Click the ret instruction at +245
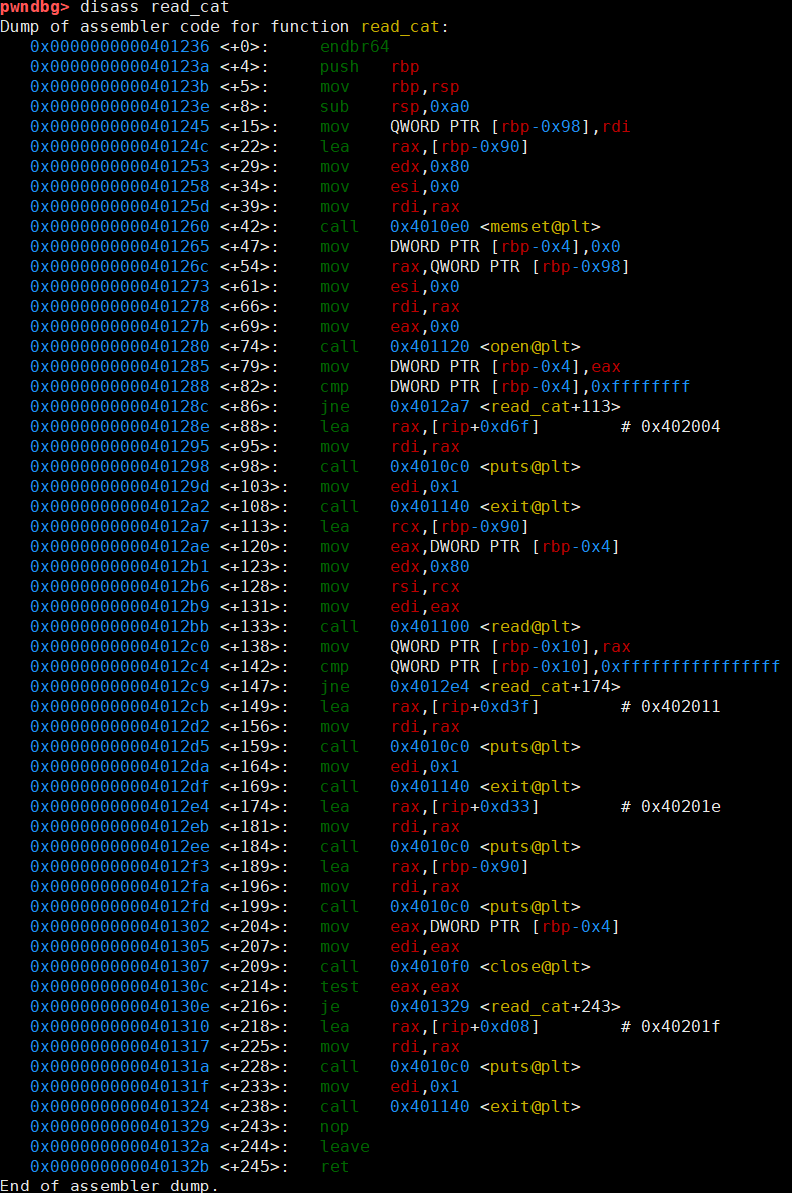Viewport: 792px width, 1193px height. pyautogui.click(x=334, y=1167)
